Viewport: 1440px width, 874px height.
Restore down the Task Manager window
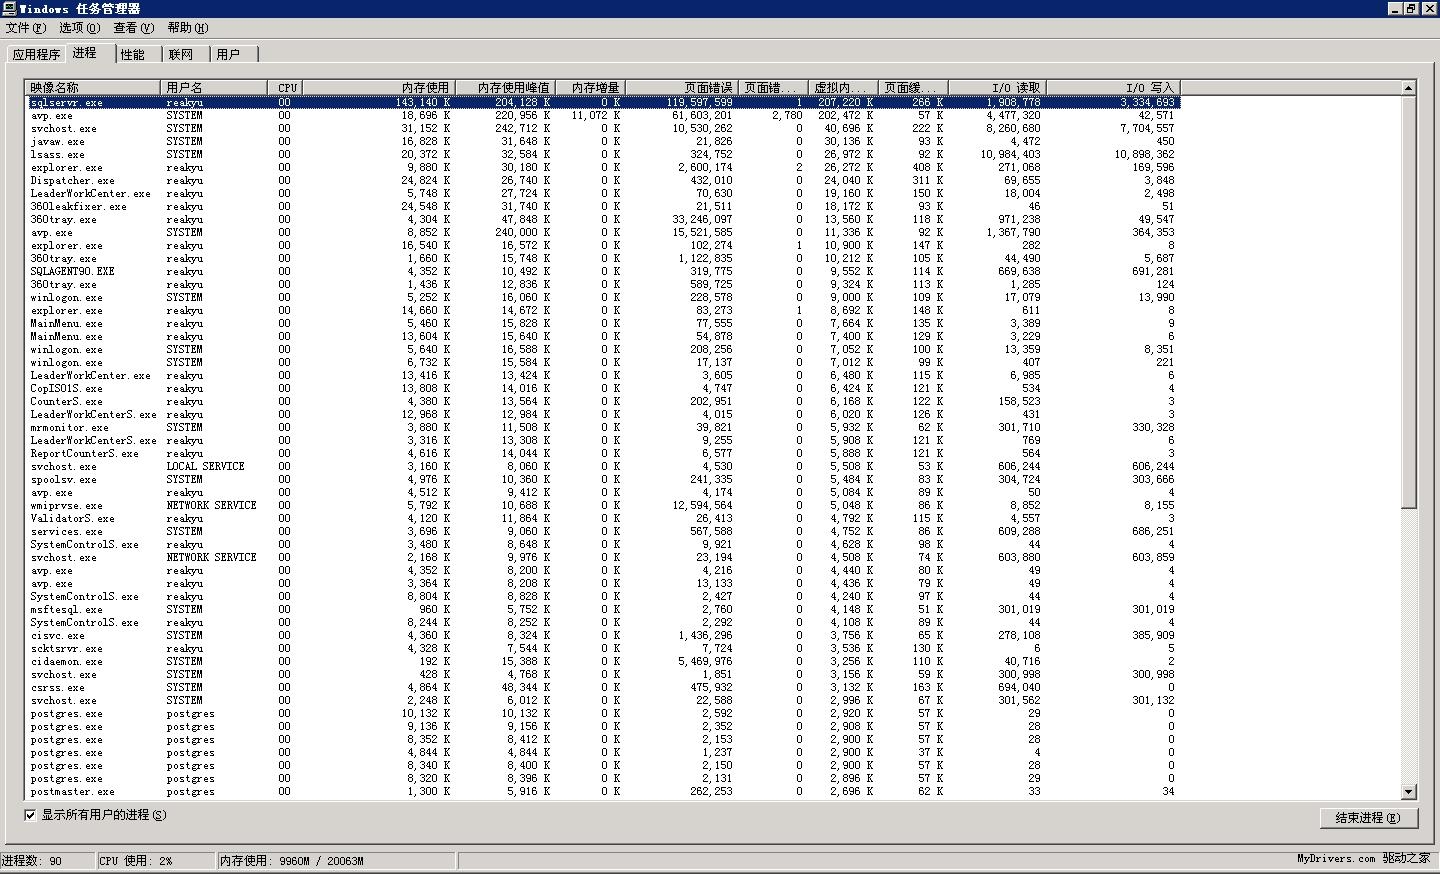(x=1411, y=9)
